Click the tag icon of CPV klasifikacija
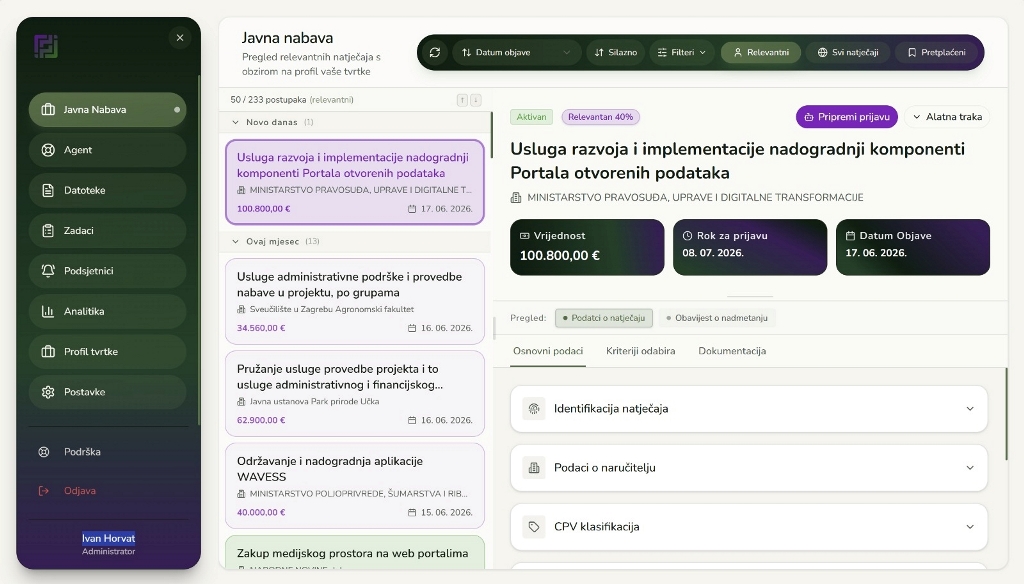 click(534, 527)
